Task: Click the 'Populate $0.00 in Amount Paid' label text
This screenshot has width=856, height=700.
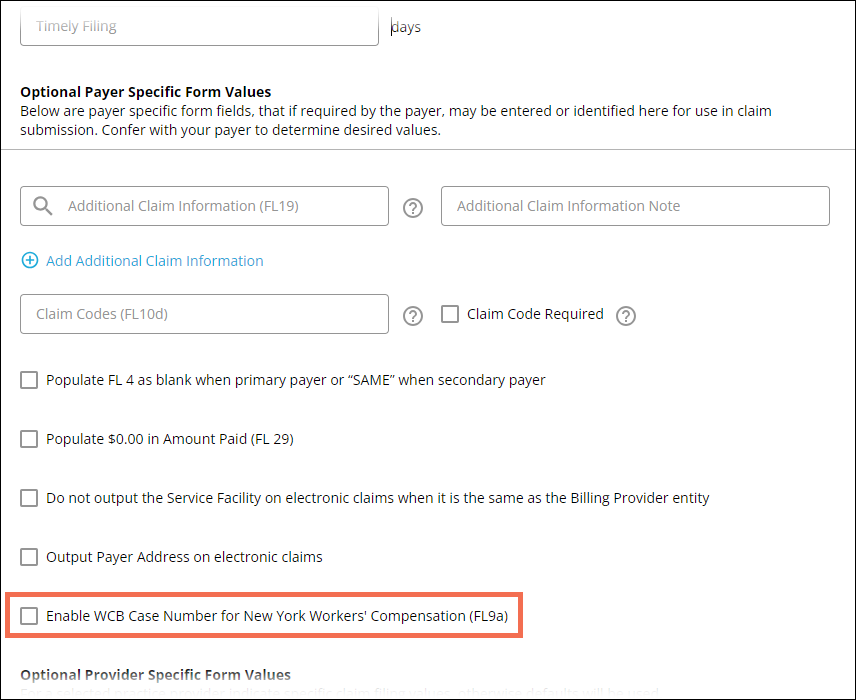Action: pos(170,439)
